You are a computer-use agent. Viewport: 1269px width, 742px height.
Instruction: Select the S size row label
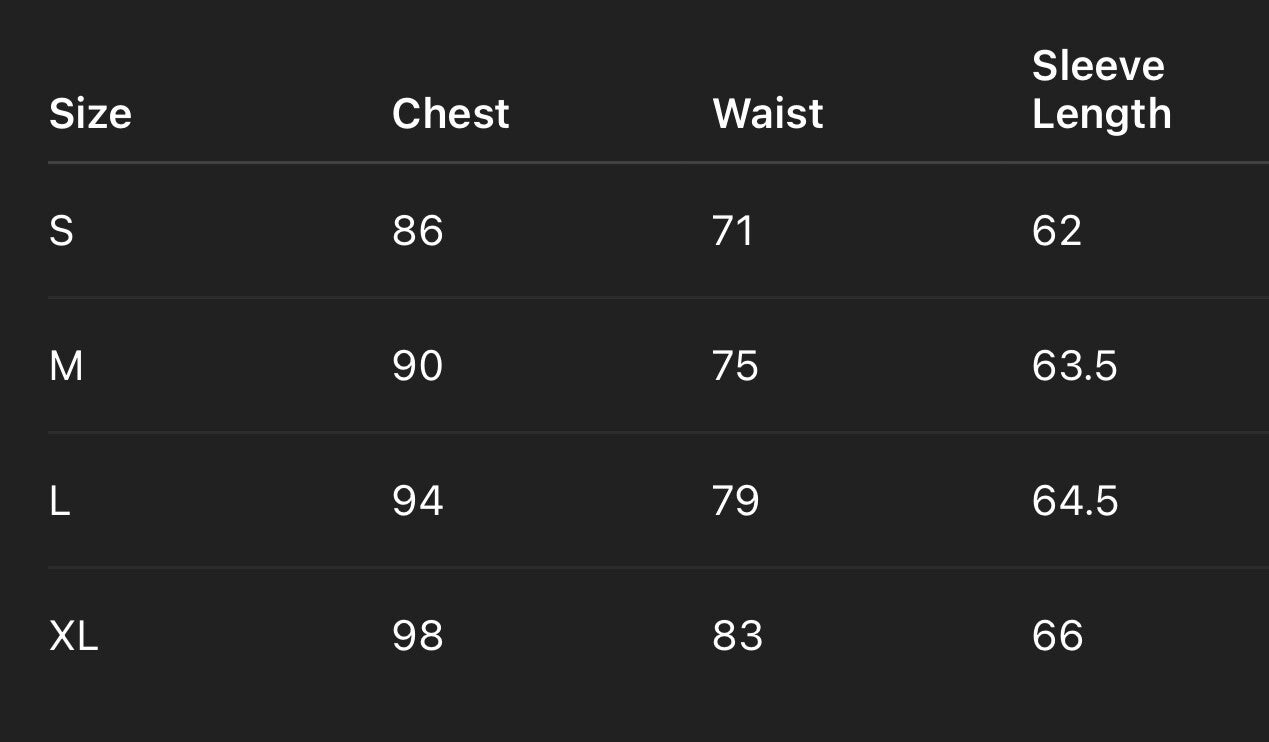pyautogui.click(x=61, y=231)
